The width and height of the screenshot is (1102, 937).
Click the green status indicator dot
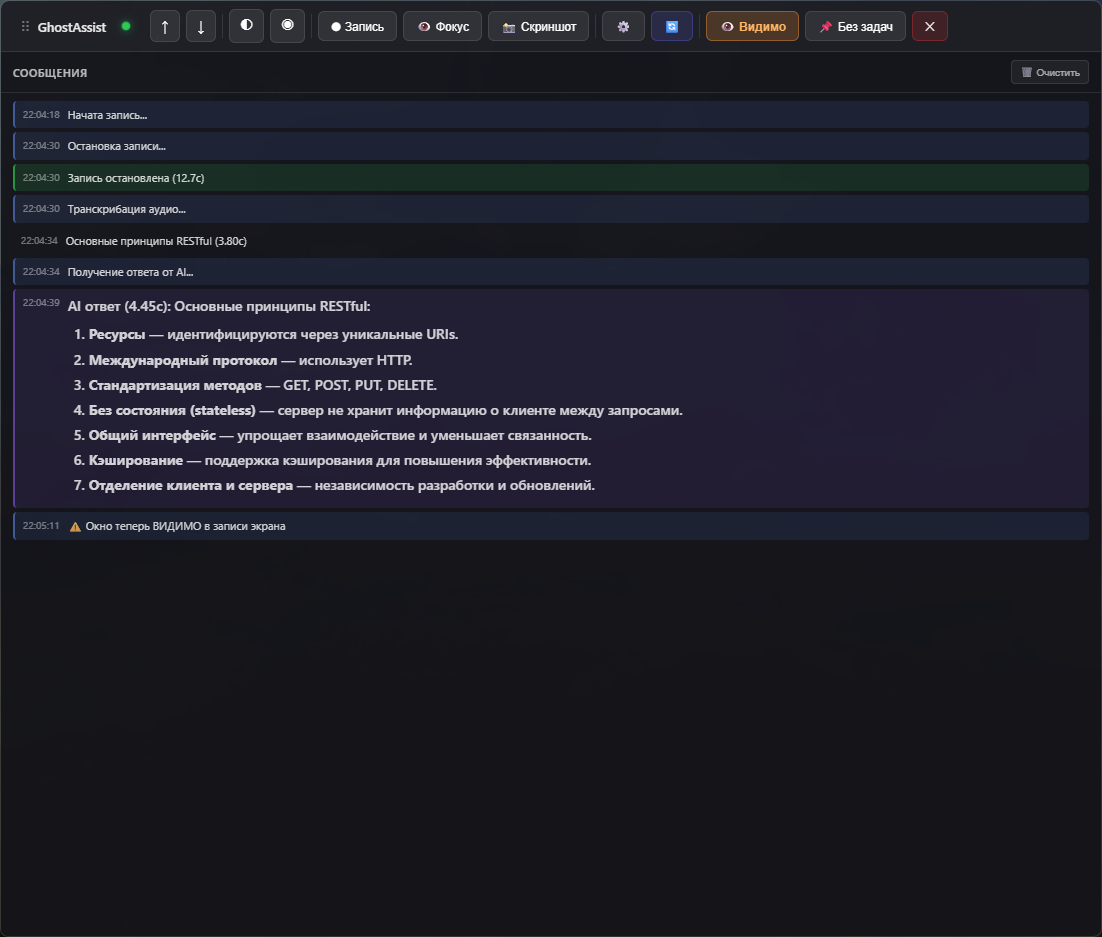click(126, 27)
